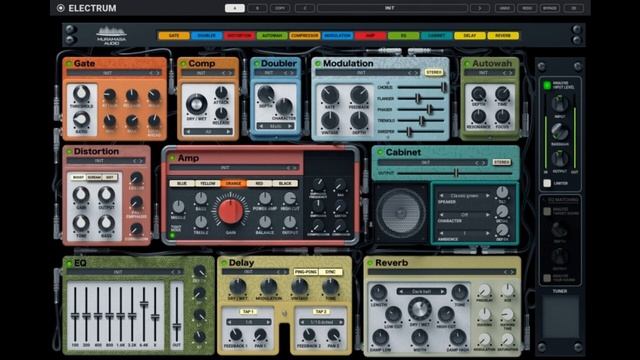Open the Modulation preset selector
This screenshot has height=360, width=640.
point(368,73)
